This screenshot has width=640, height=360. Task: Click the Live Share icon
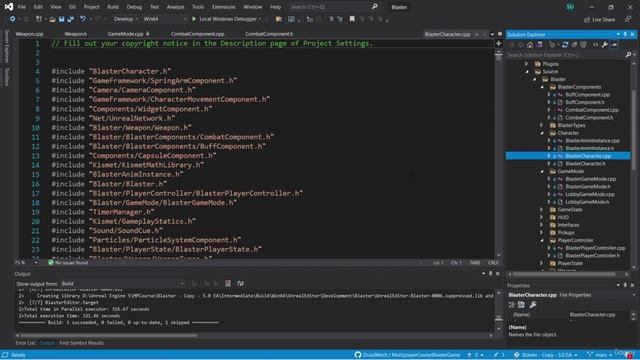[x=587, y=19]
